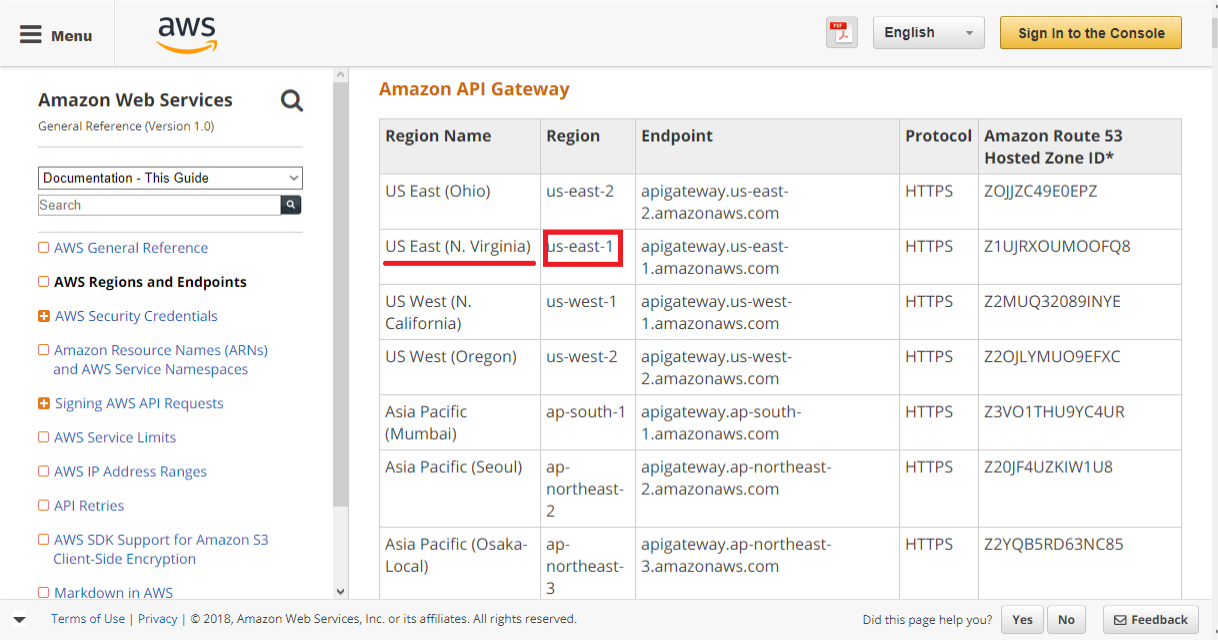This screenshot has height=640, width=1218.
Task: Open the Feedback button
Action: click(x=1150, y=620)
